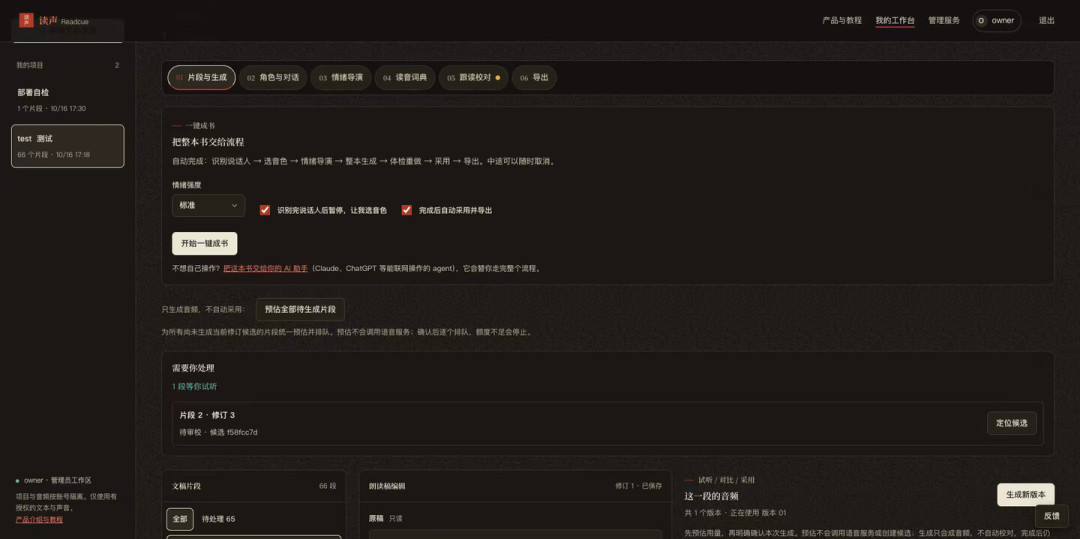
Task: Open the 把这本书交给你的 AI 助手 link
Action: 265,268
